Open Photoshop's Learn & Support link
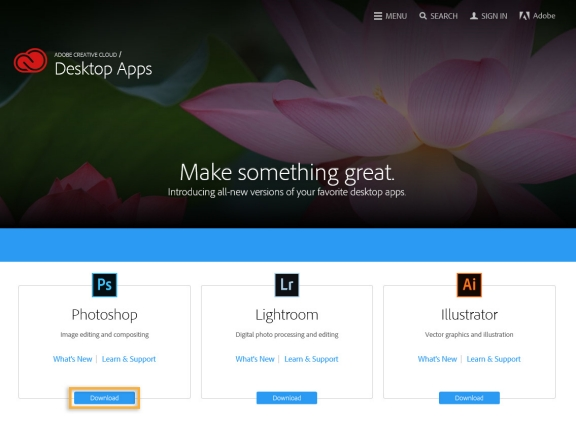Viewport: 576px width, 433px height. pos(129,359)
